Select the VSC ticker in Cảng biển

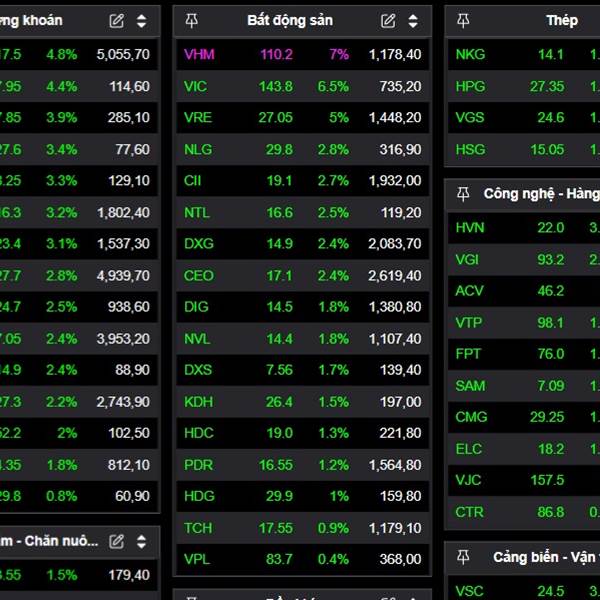coord(469,591)
